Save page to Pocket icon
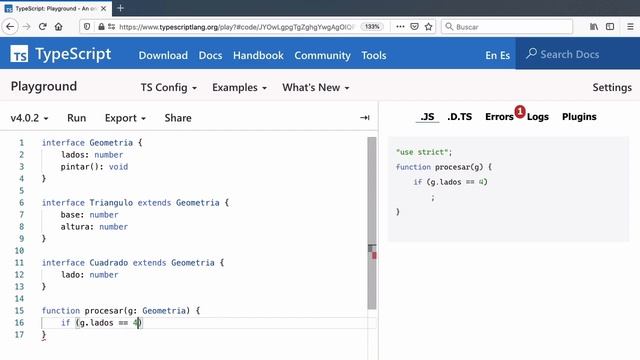 [414, 27]
